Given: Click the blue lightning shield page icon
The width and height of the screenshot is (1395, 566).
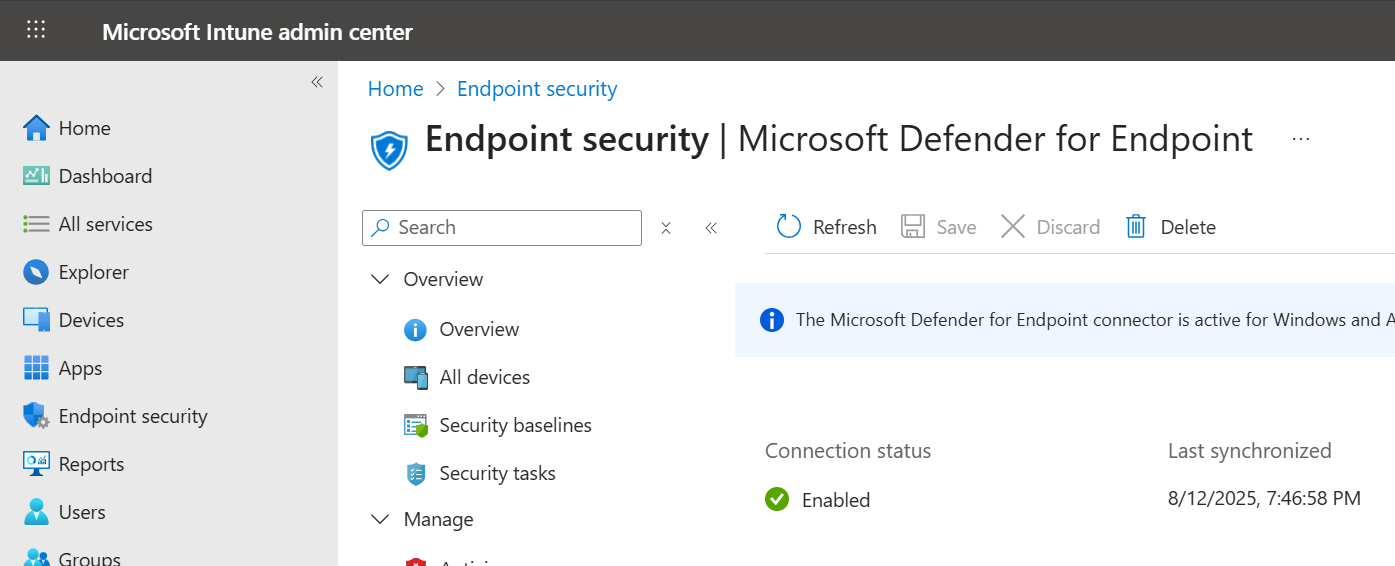Looking at the screenshot, I should [389, 150].
